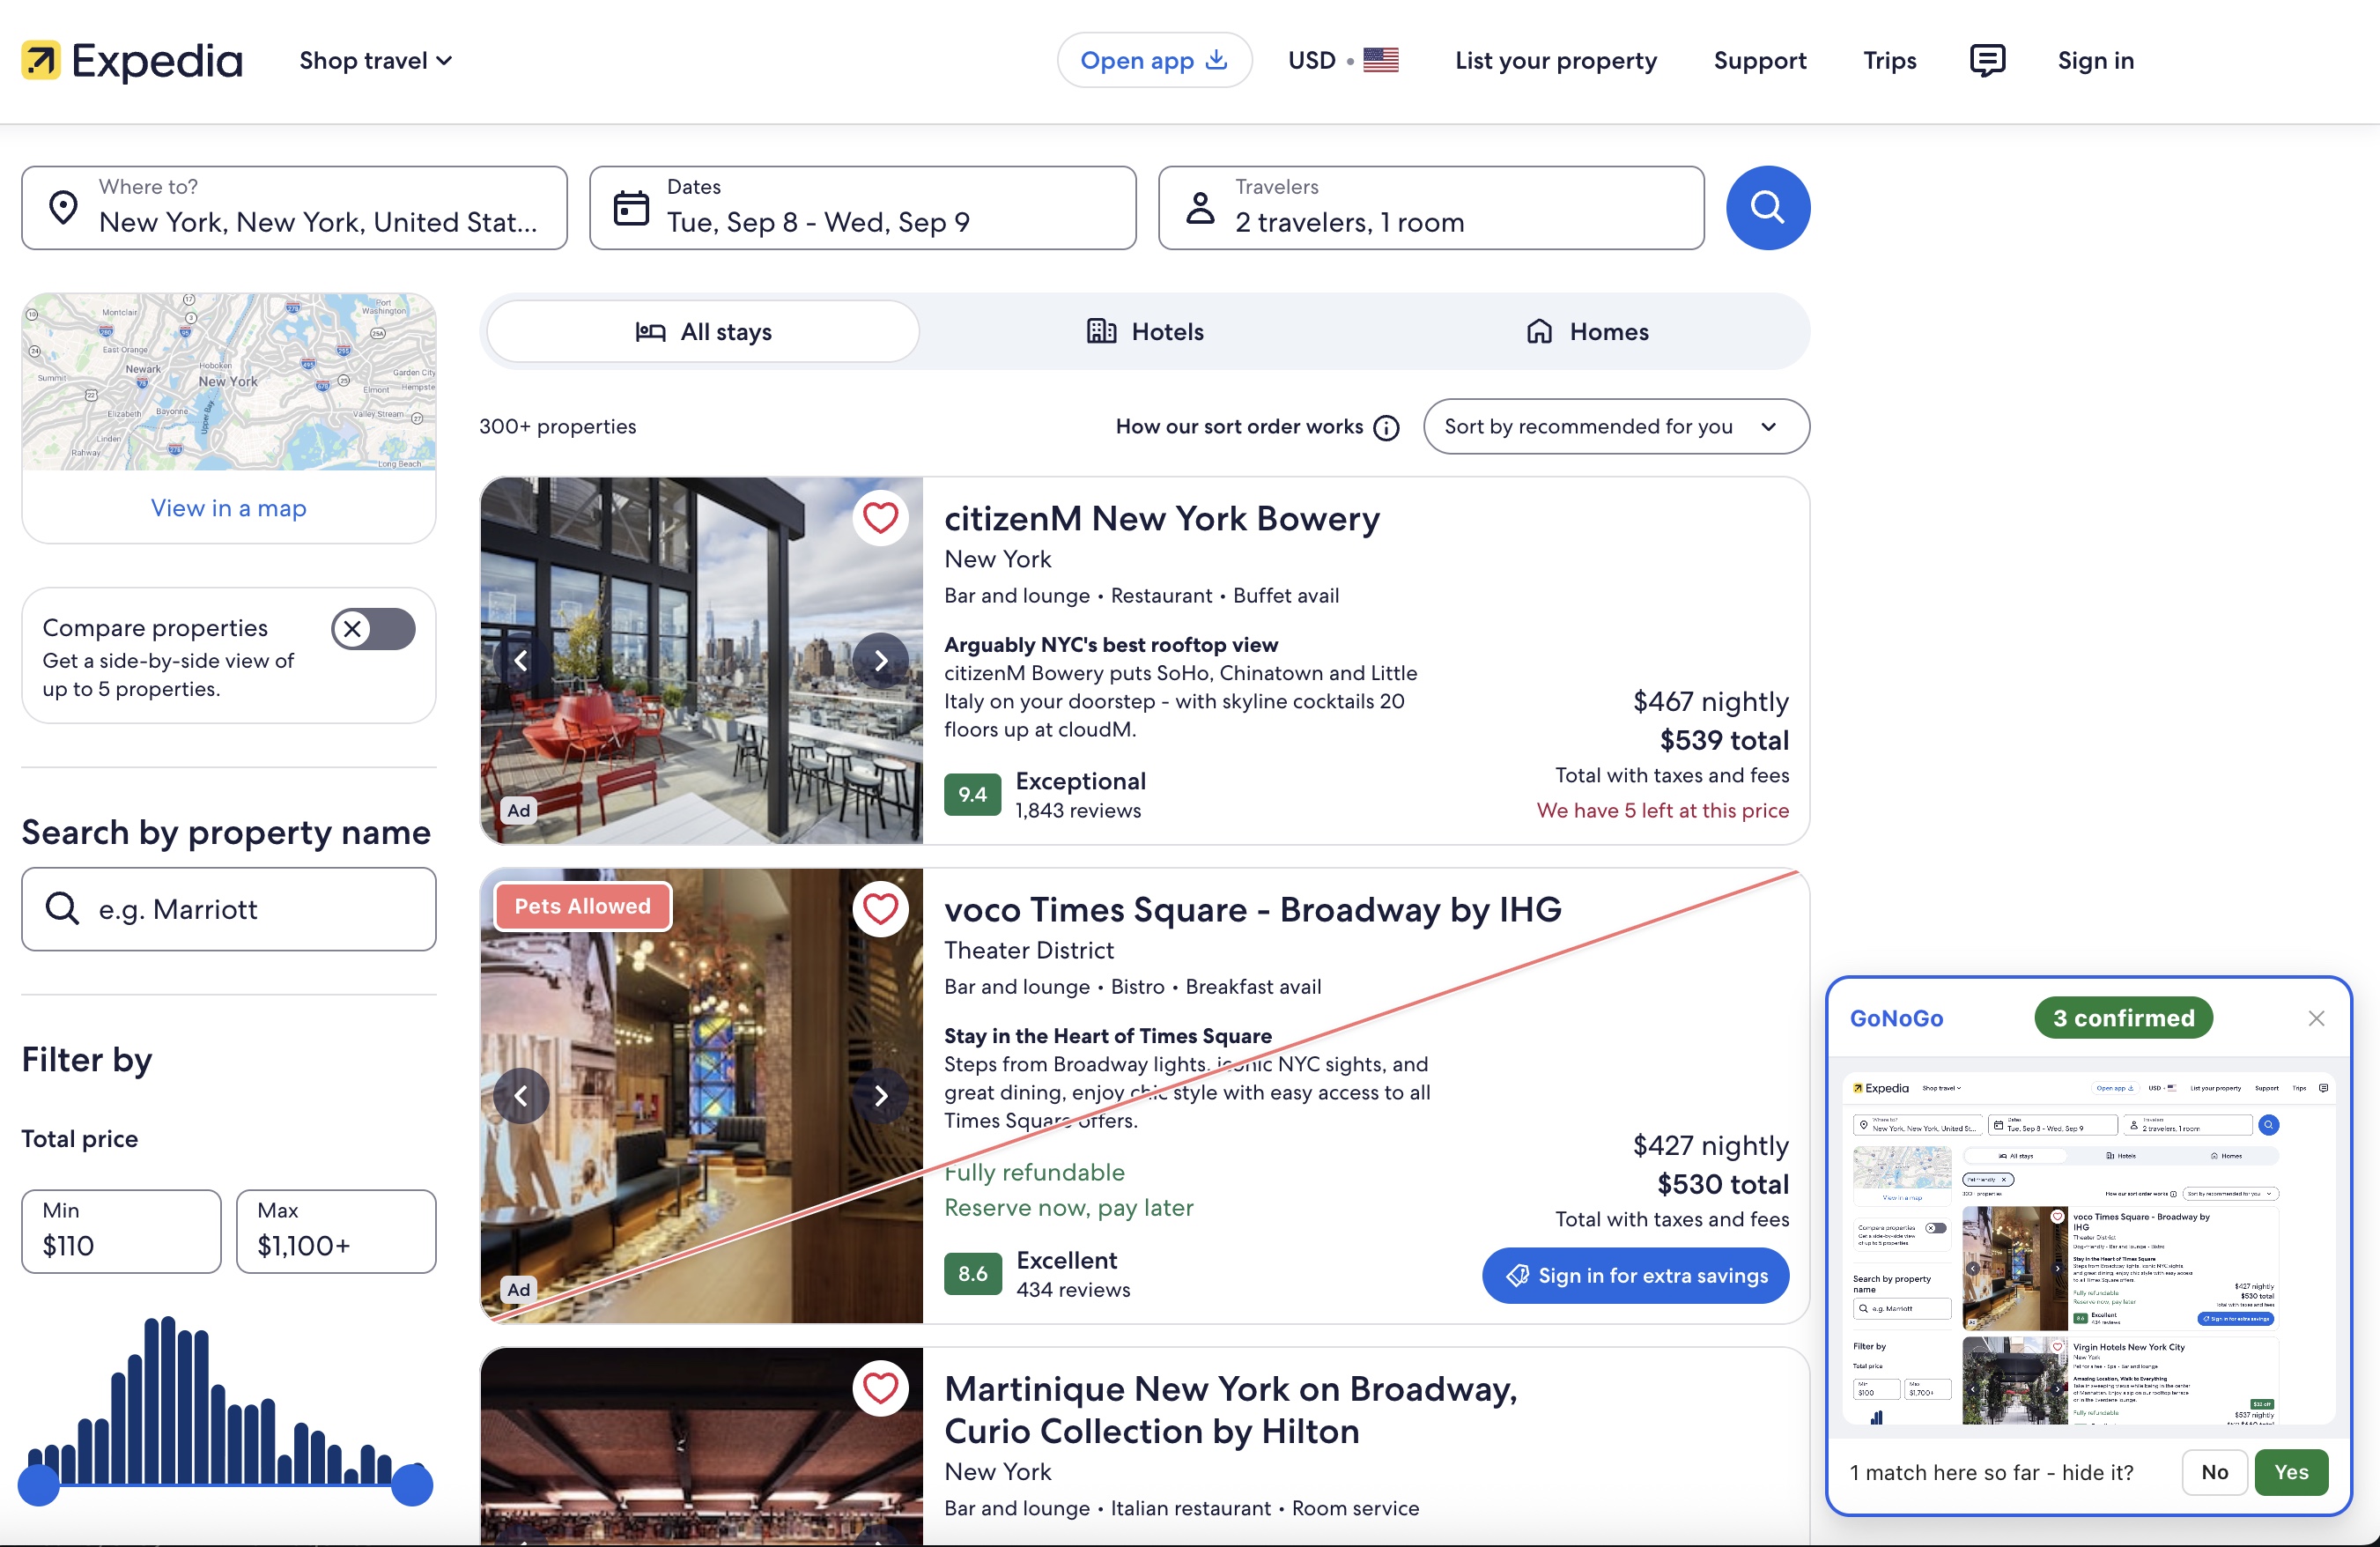
Task: Click the location pin icon
Action: pyautogui.click(x=63, y=208)
